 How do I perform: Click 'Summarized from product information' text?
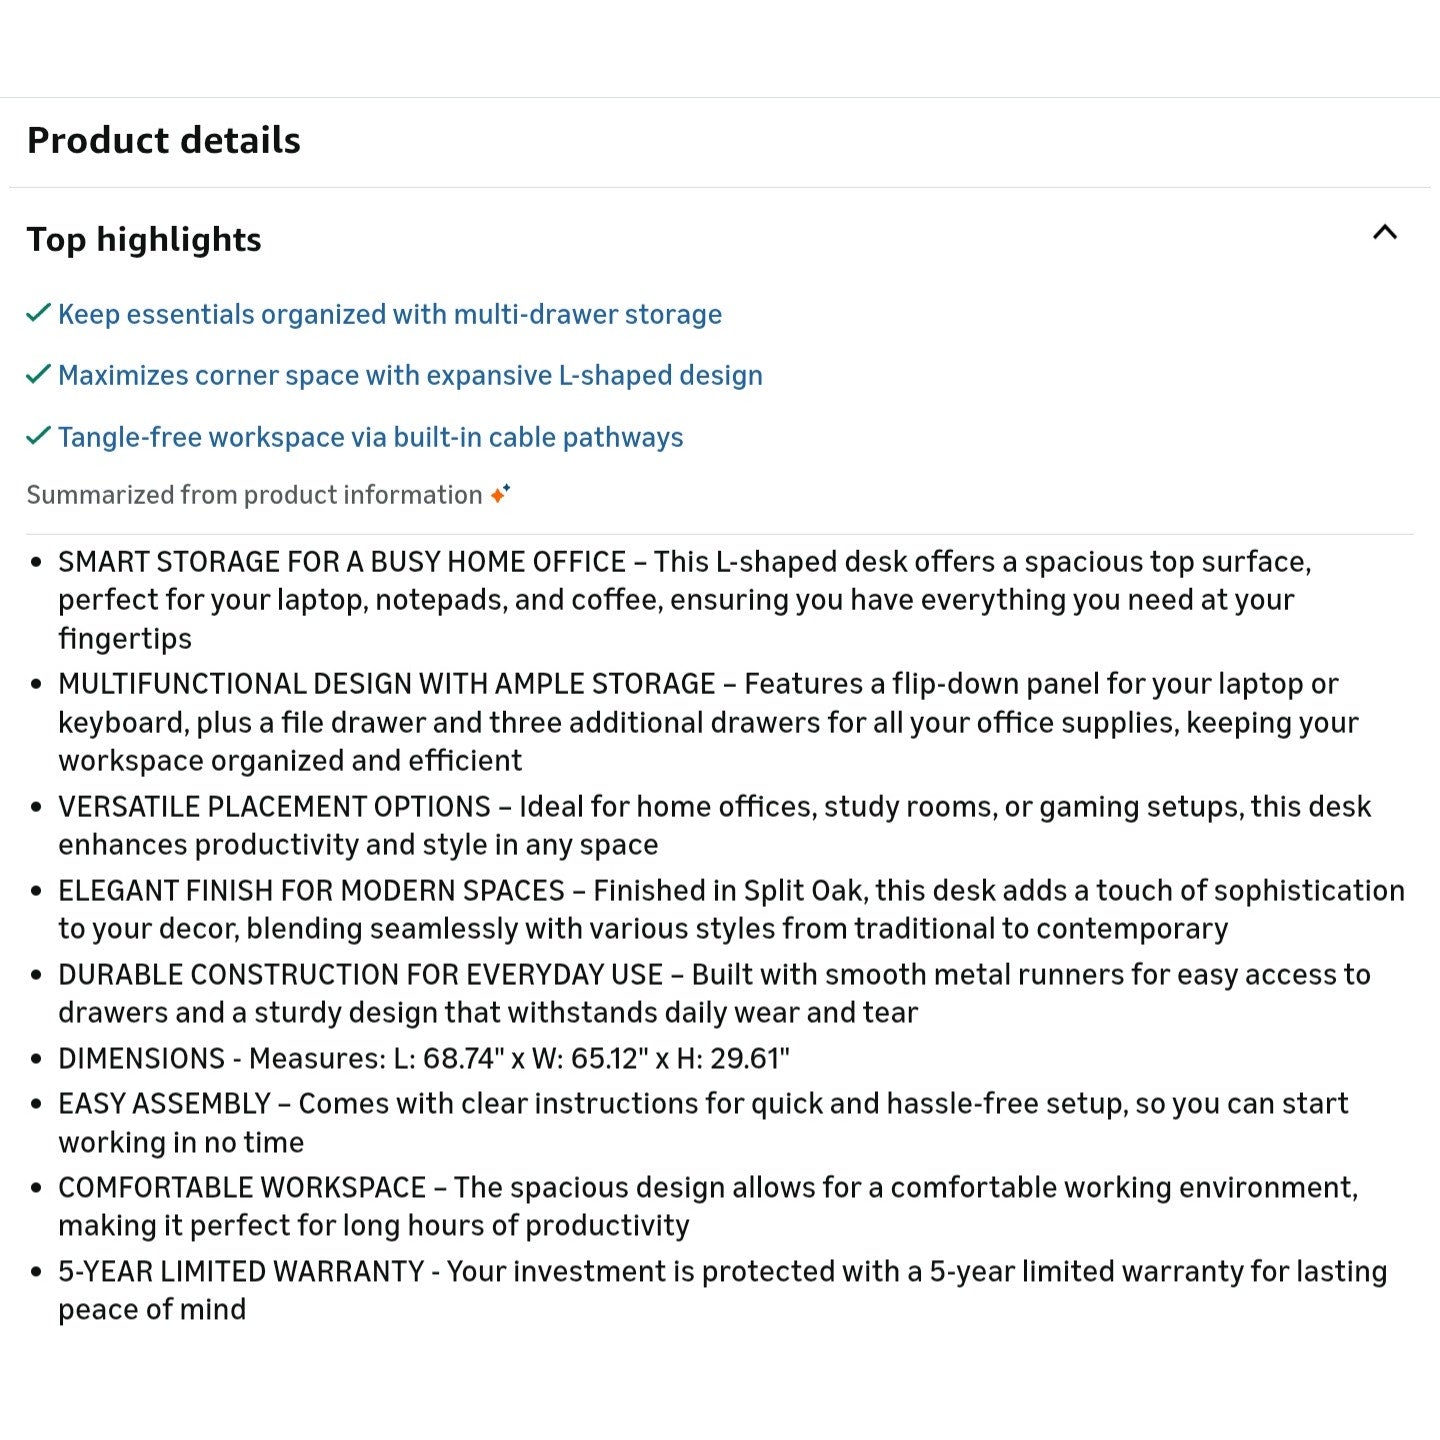[x=254, y=495]
